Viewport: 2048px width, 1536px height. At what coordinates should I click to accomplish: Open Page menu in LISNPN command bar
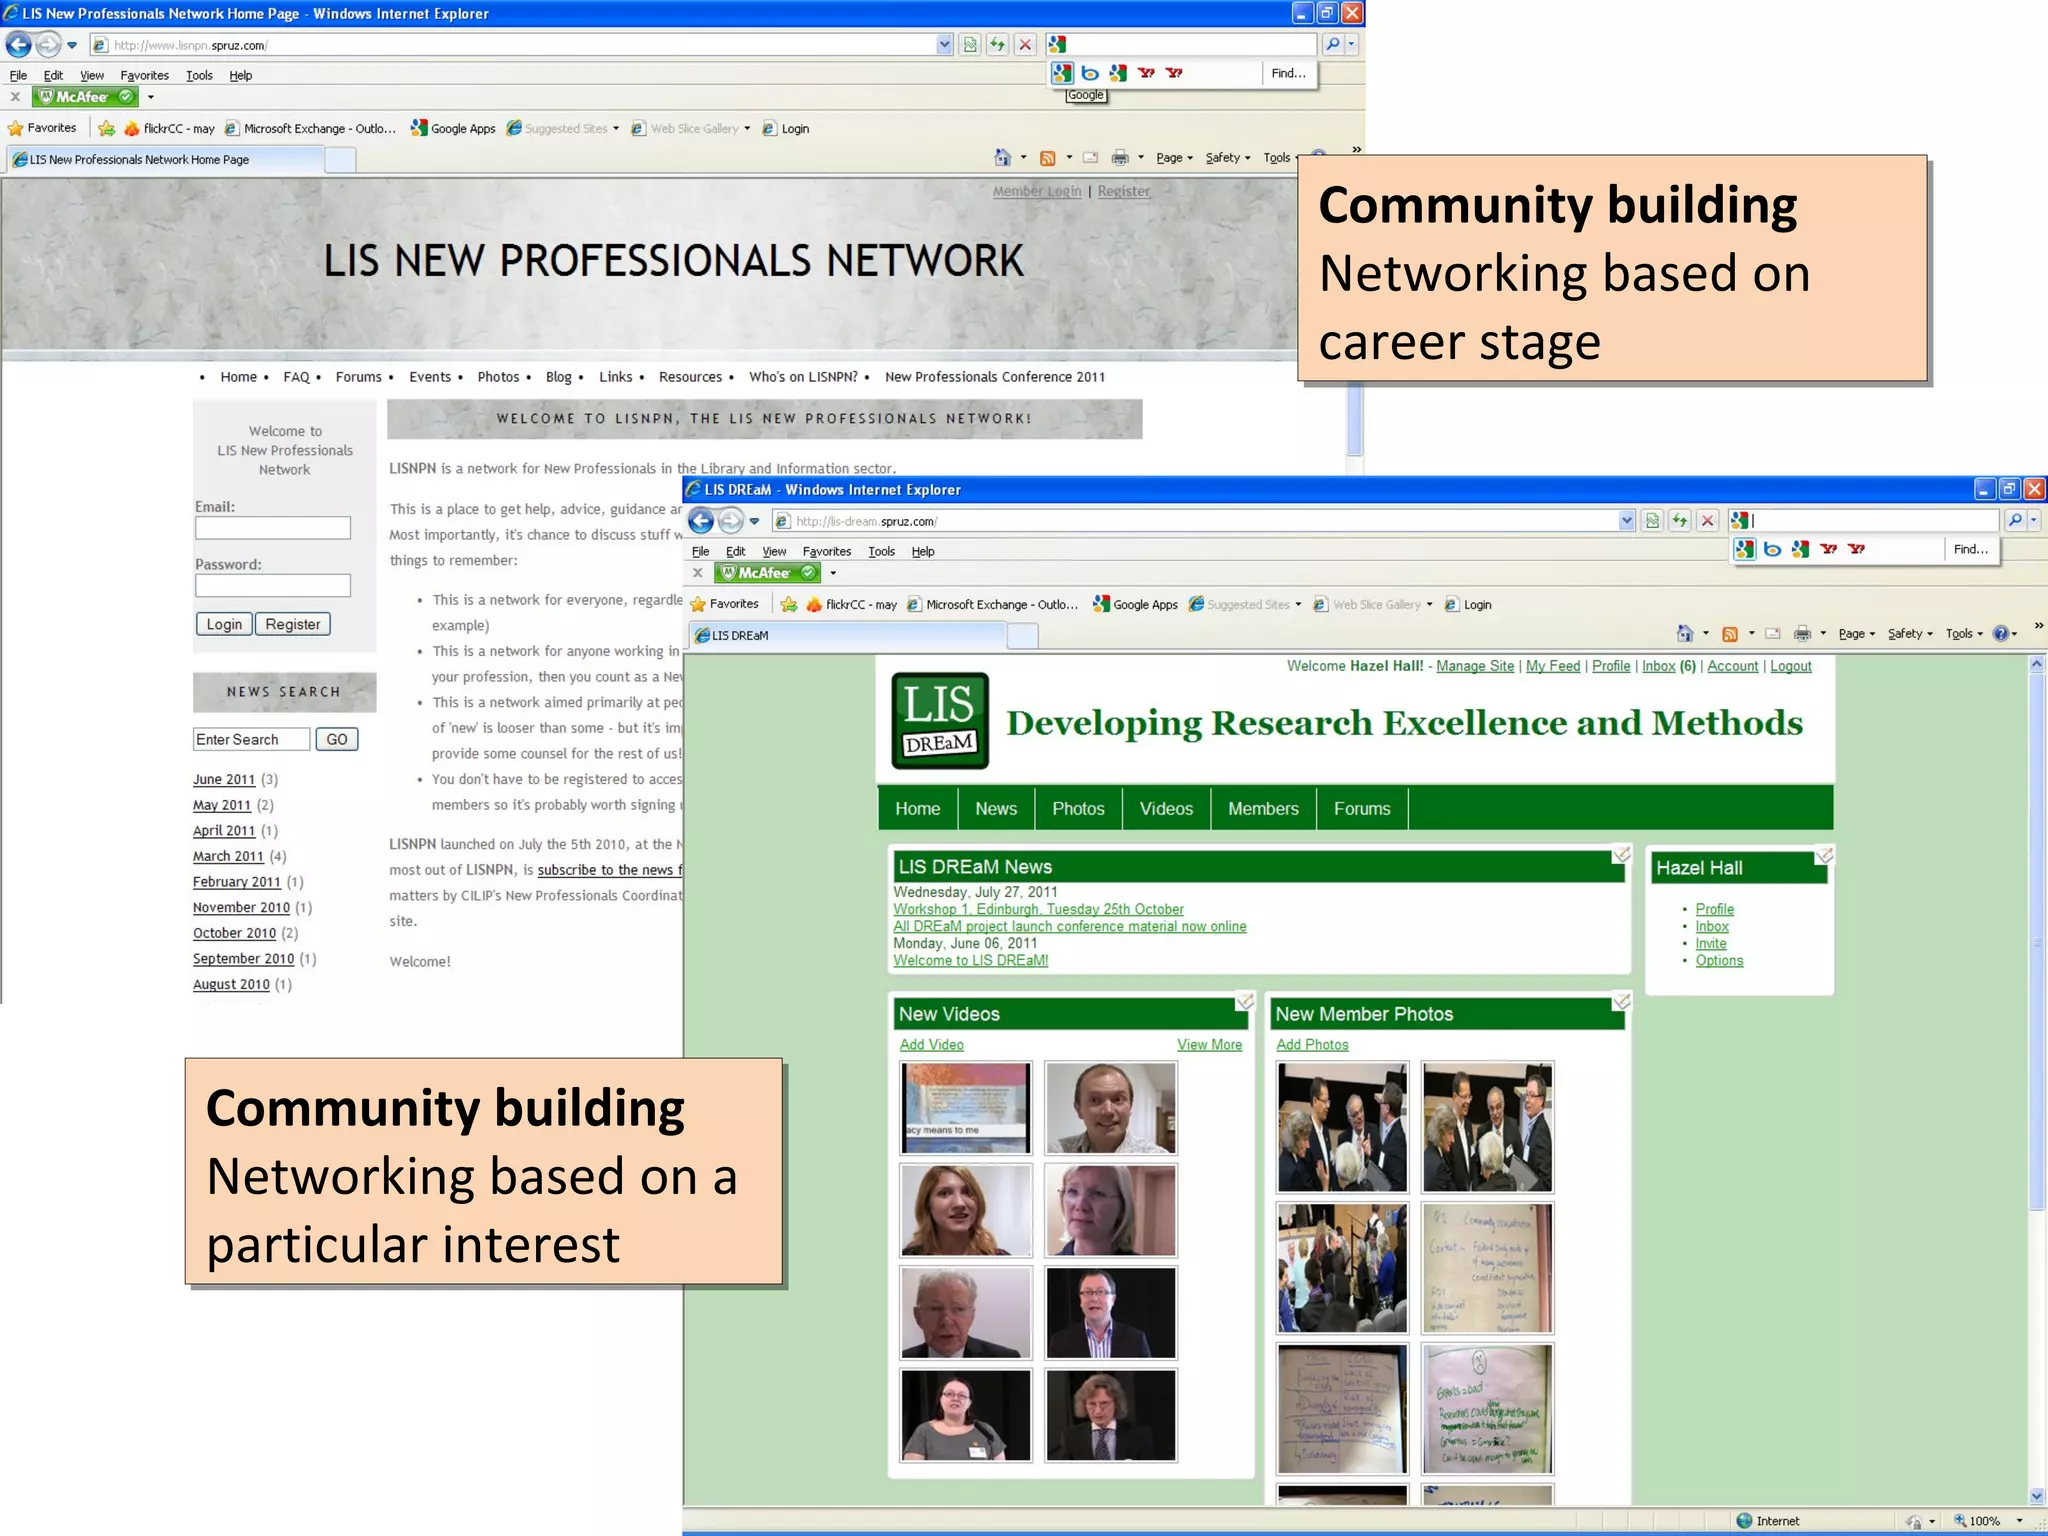1174,158
